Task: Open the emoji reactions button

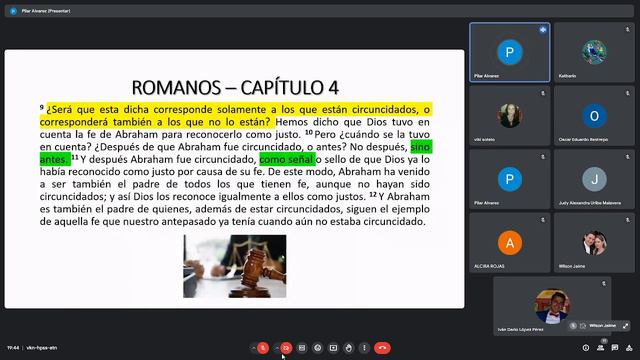Action: click(318, 348)
